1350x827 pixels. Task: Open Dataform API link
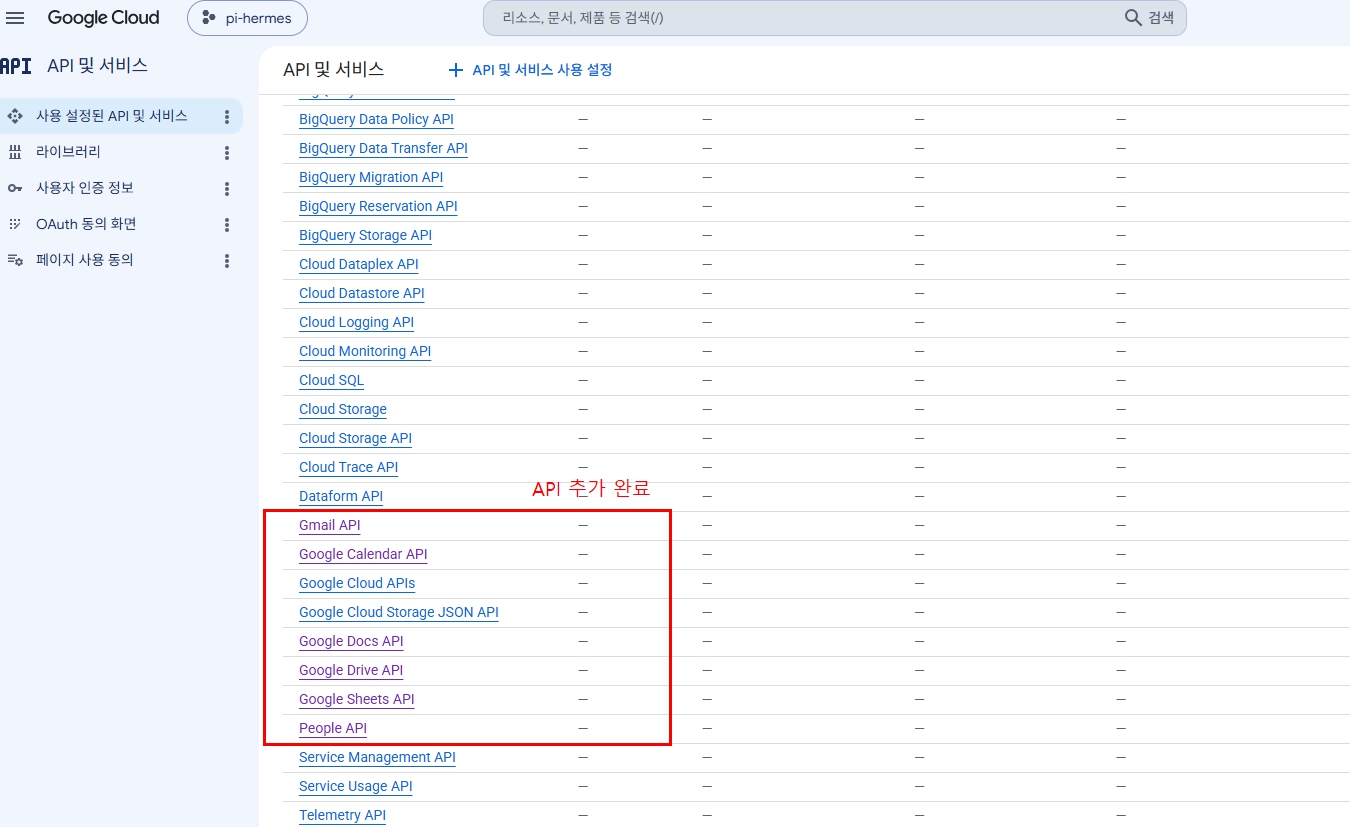[x=341, y=496]
